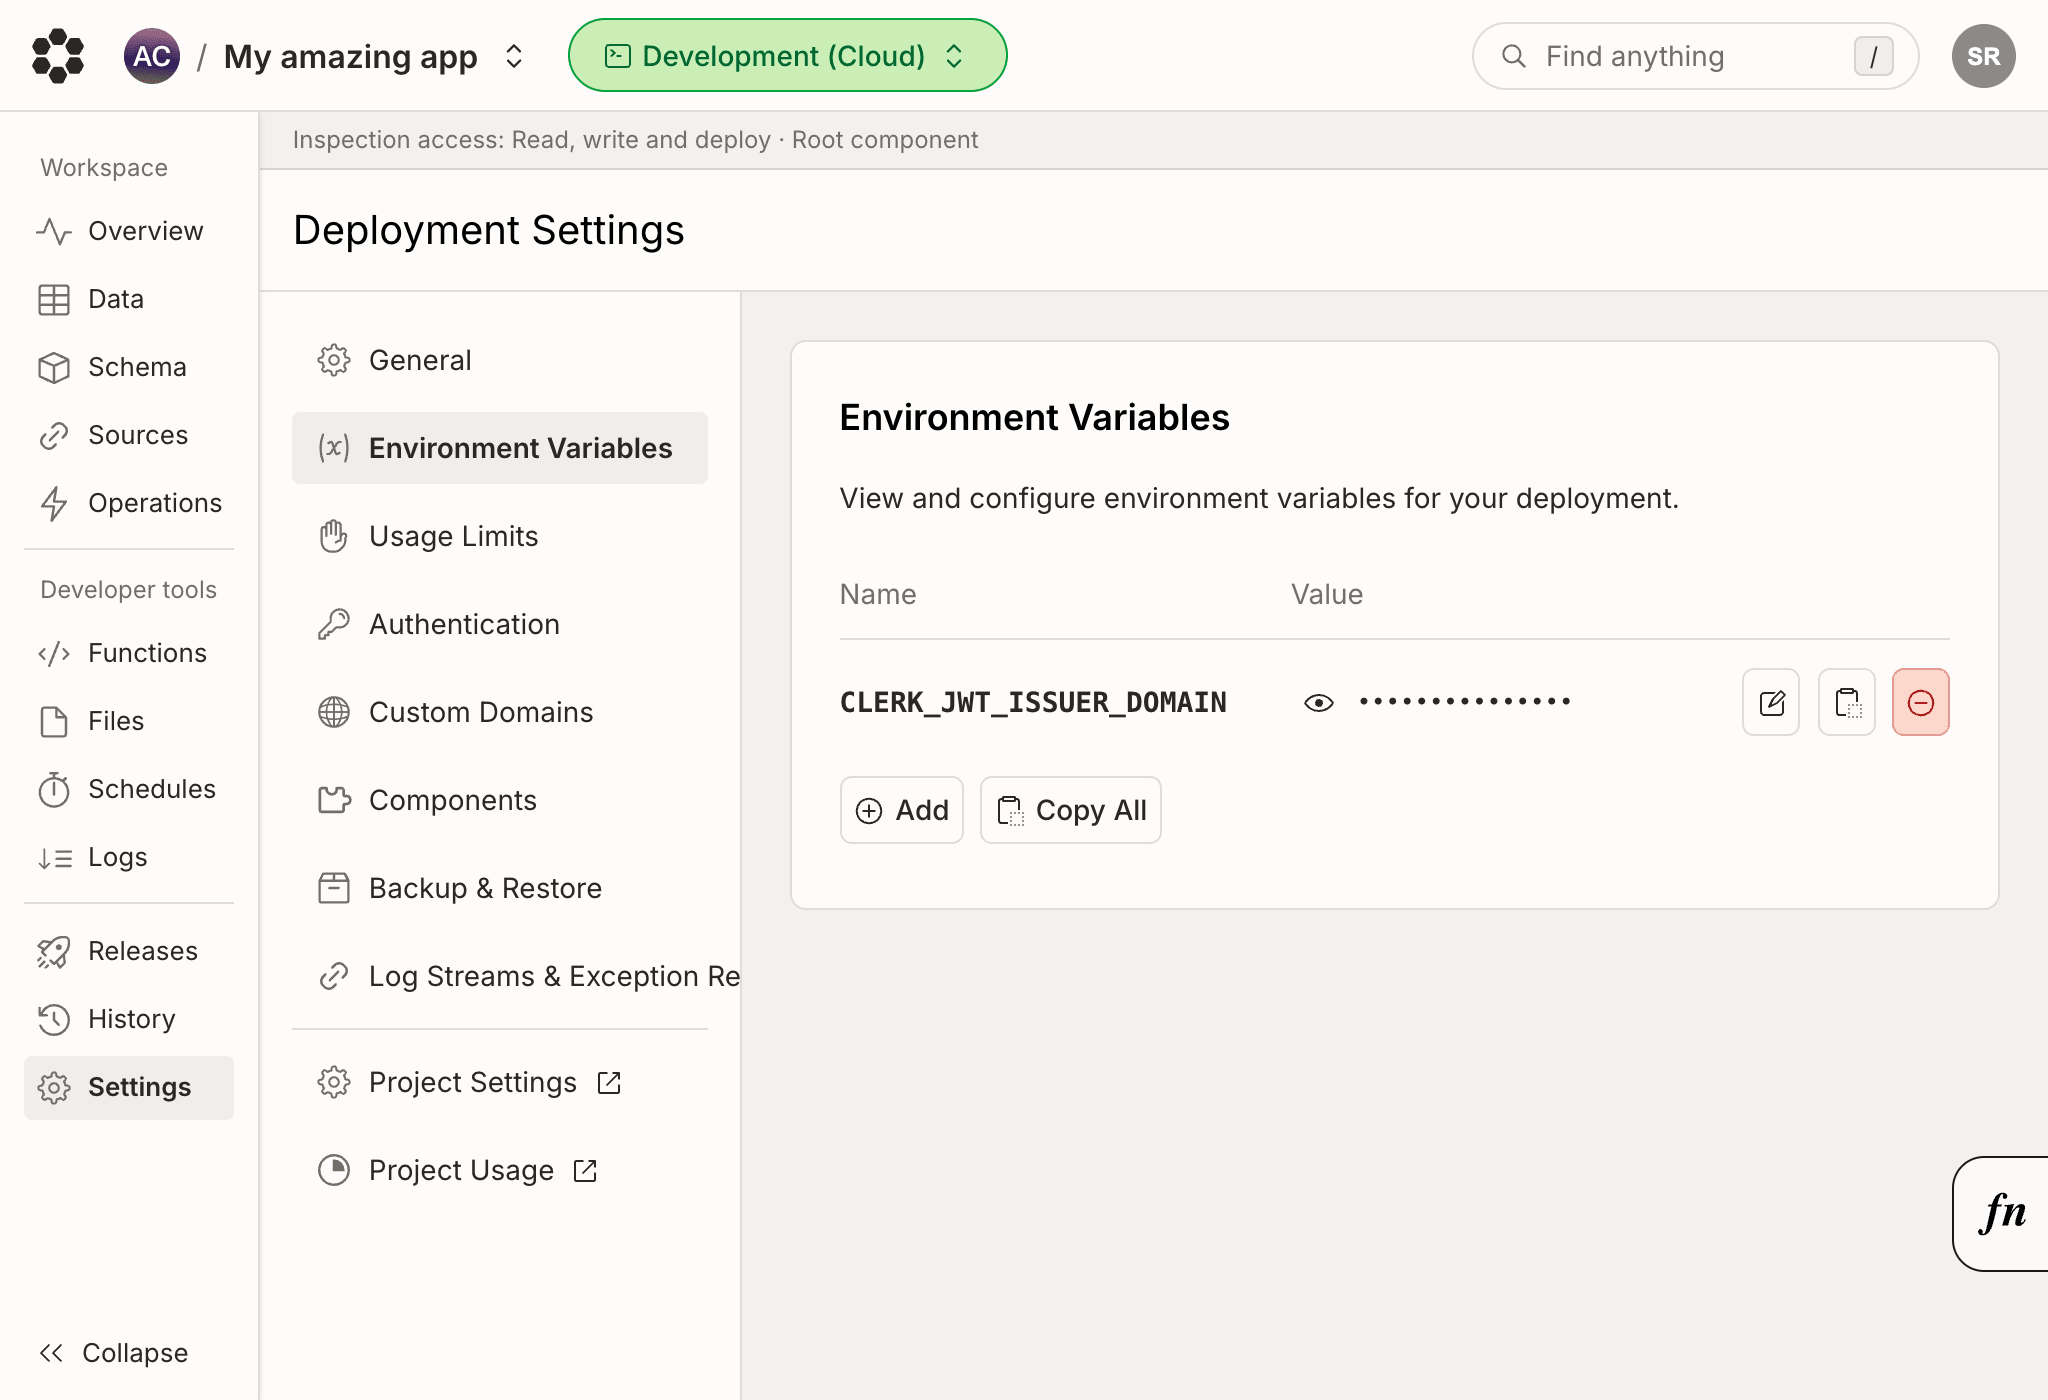Open Files in the sidebar
The height and width of the screenshot is (1400, 2048).
[x=128, y=721]
